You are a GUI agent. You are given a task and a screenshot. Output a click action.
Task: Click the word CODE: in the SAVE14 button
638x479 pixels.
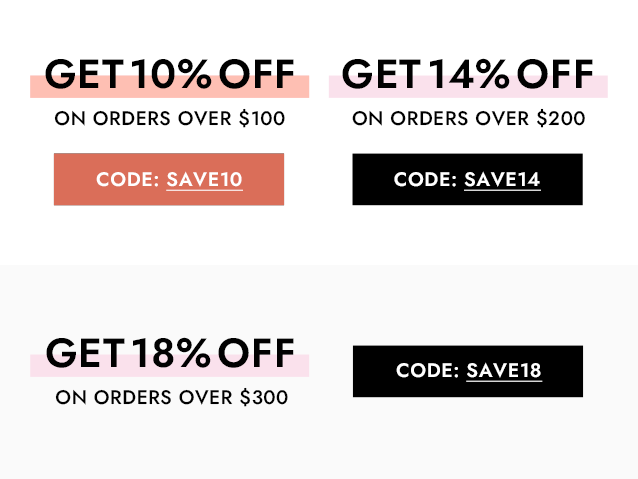click(425, 179)
